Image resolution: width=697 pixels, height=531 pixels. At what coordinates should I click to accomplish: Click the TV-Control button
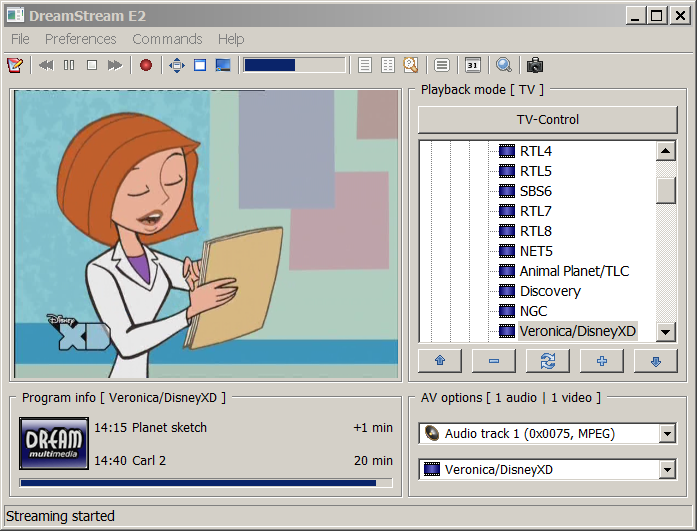(x=548, y=120)
